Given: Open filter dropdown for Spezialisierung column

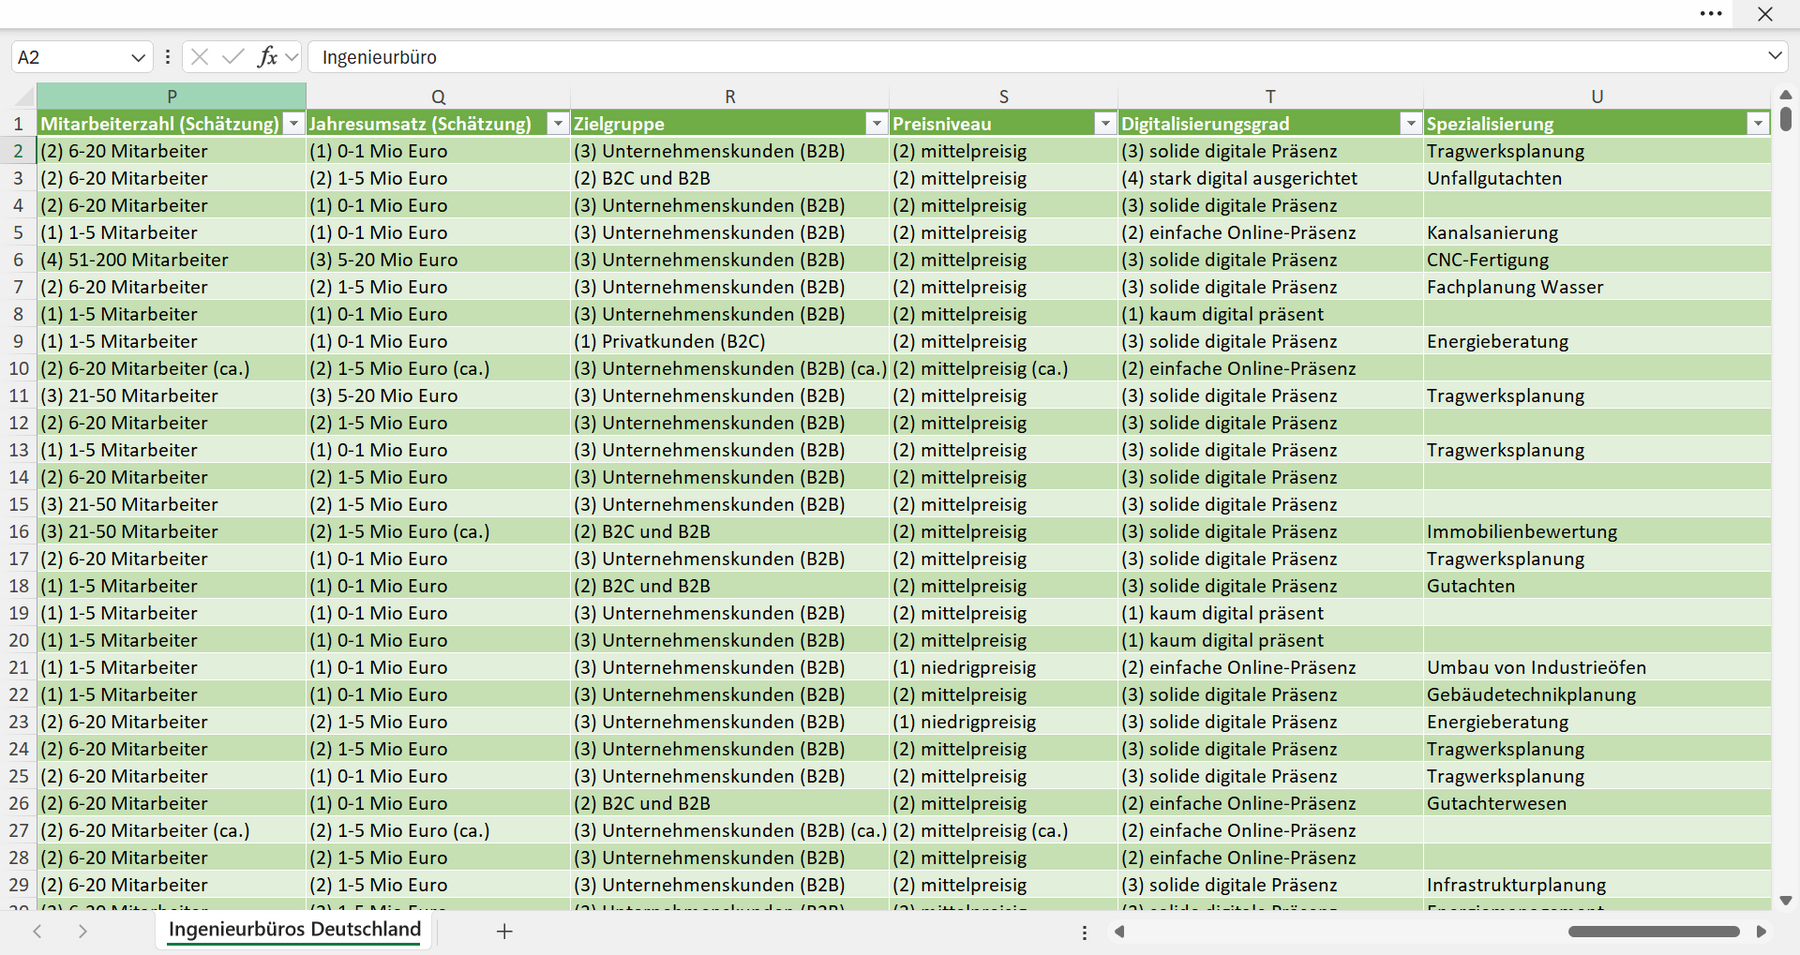Looking at the screenshot, I should pos(1757,124).
